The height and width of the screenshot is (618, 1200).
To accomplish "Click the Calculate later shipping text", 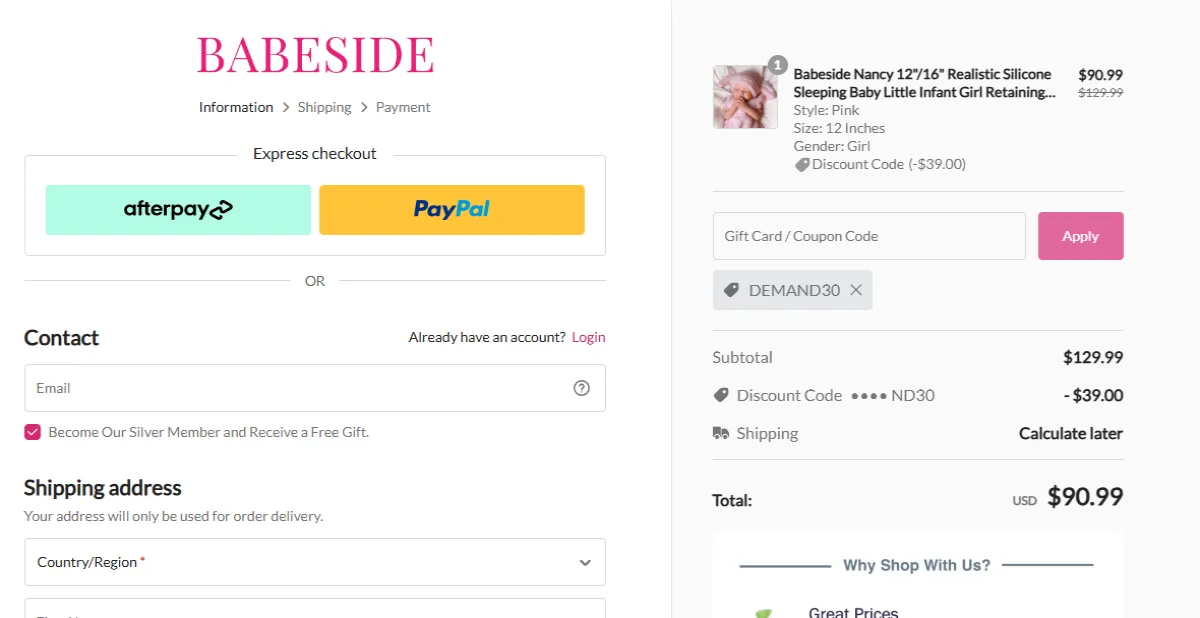I will click(1070, 433).
